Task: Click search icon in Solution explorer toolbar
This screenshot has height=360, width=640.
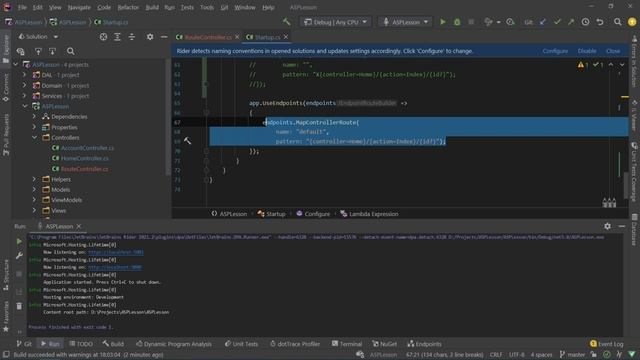Action: click(71, 51)
